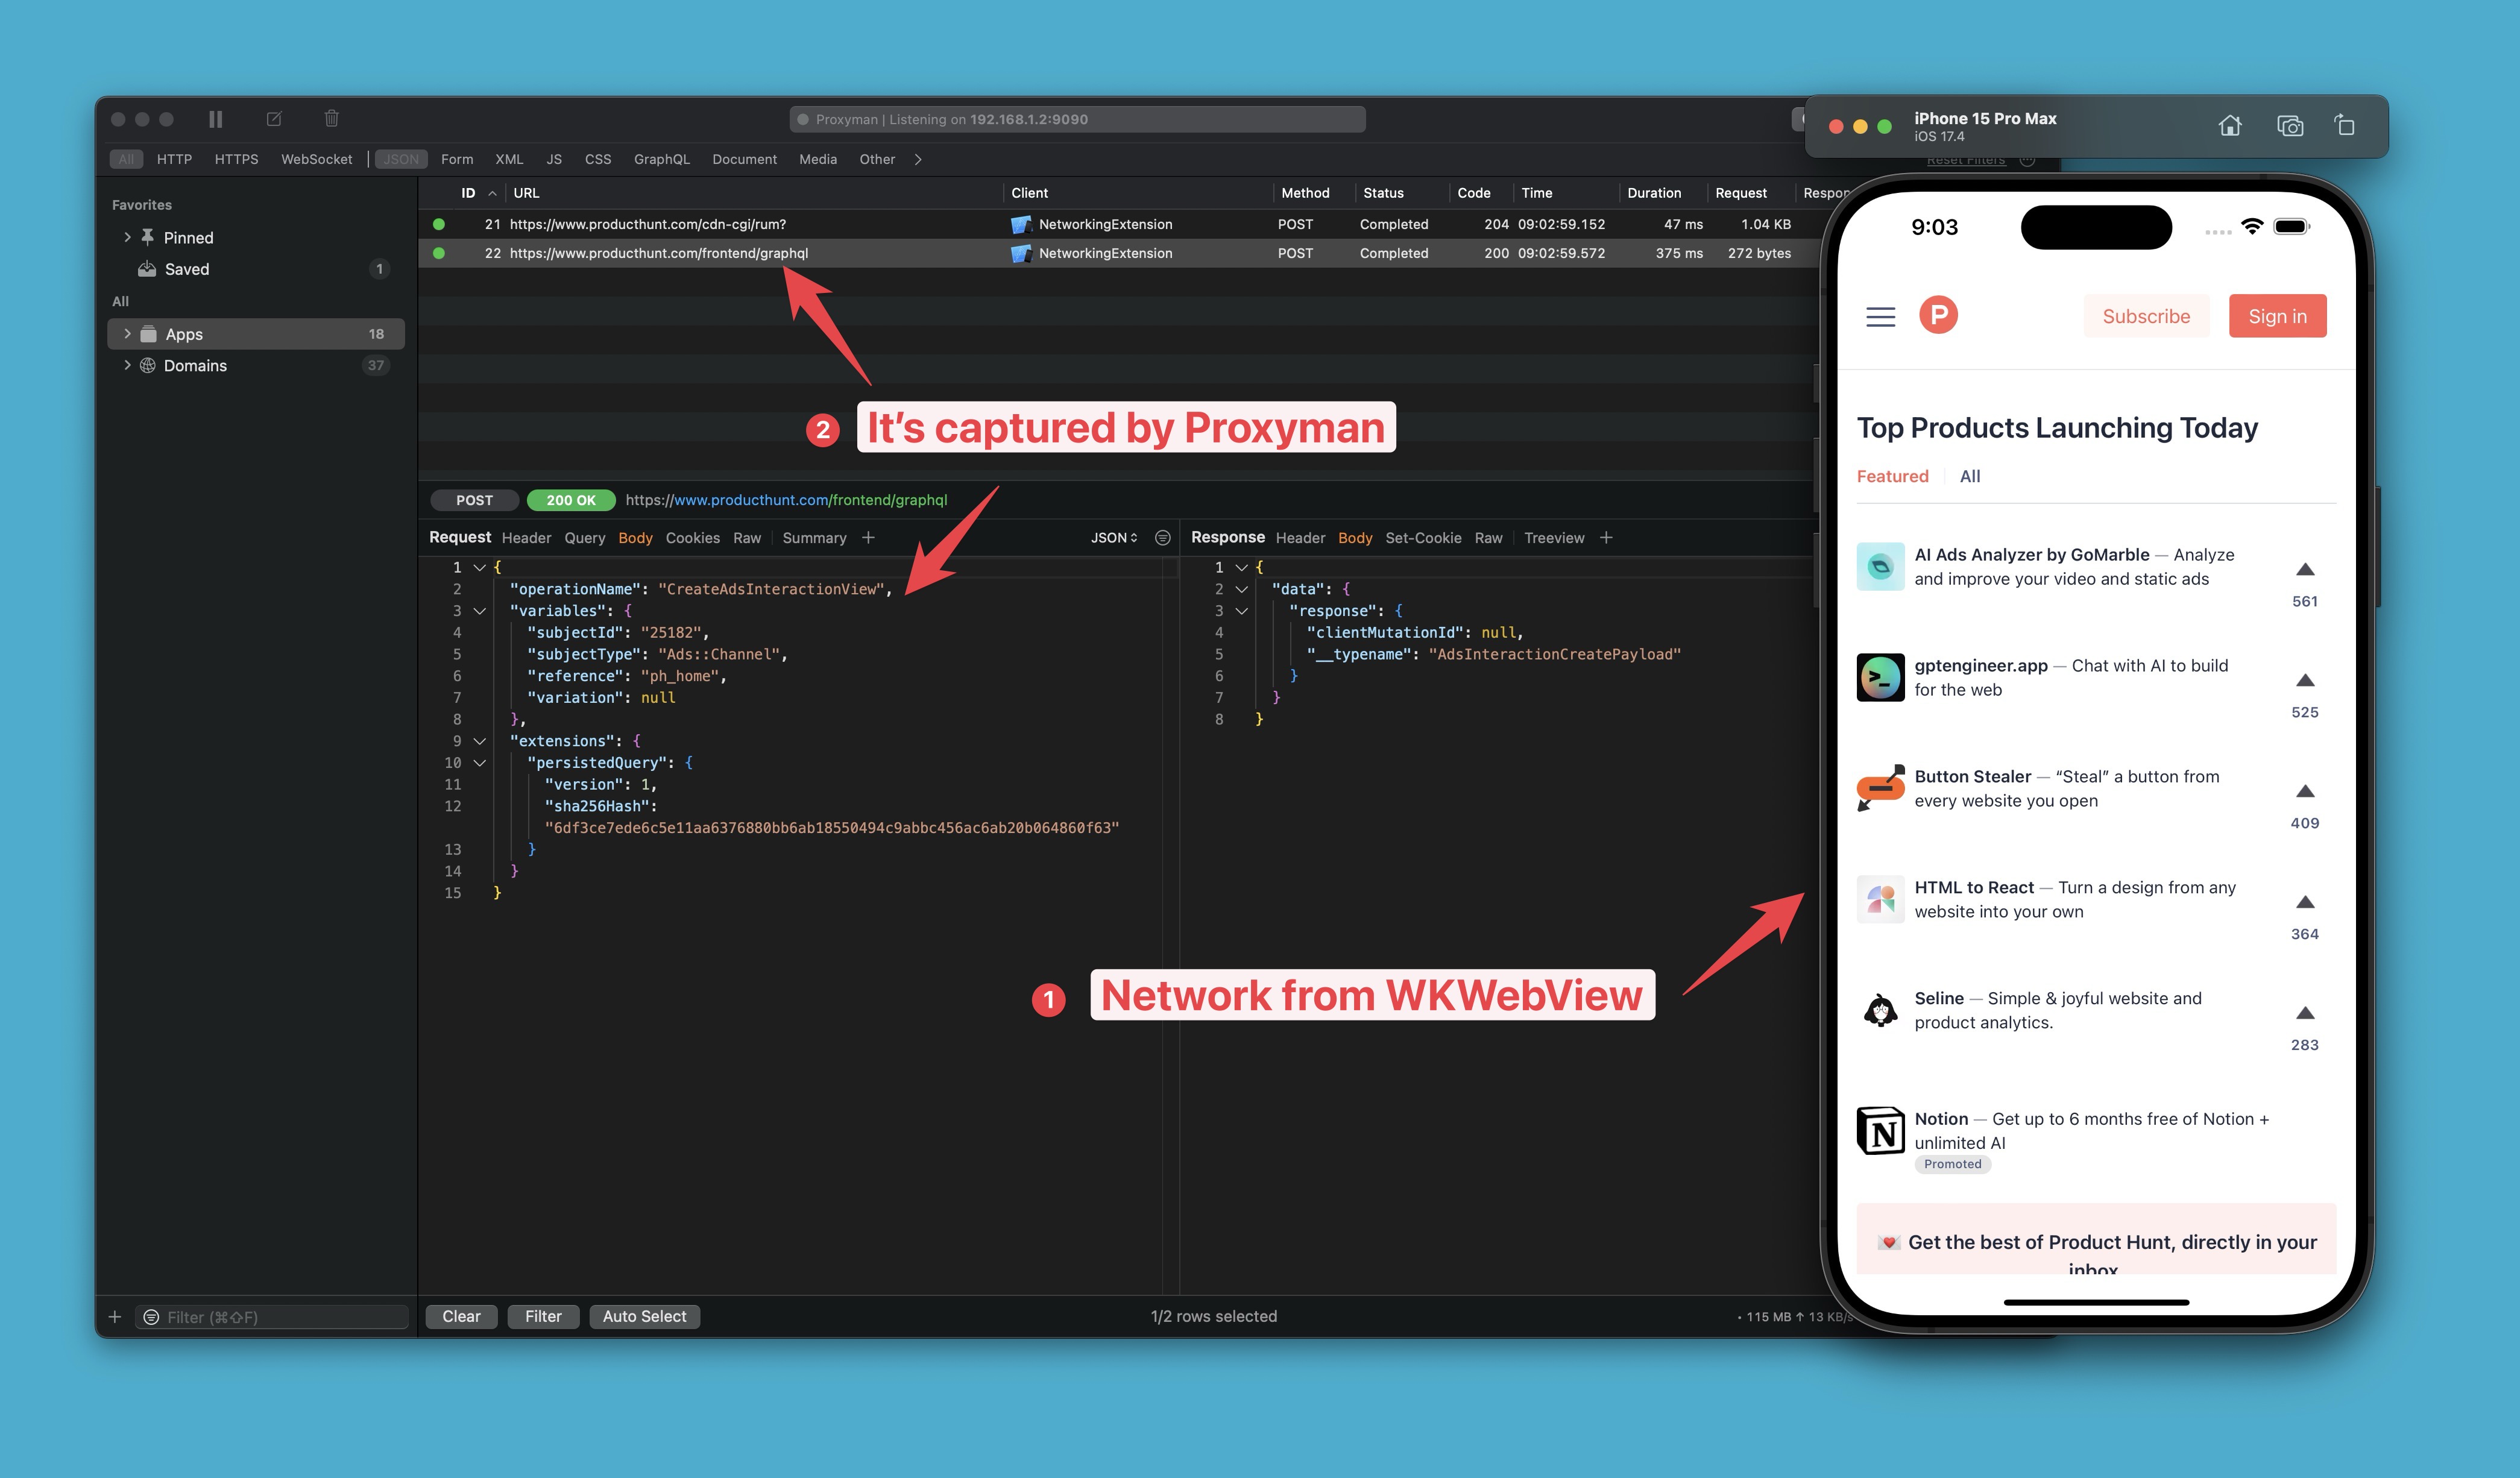Toggle the POST method badge
Screen dimensions: 2520x1478
click(x=473, y=500)
